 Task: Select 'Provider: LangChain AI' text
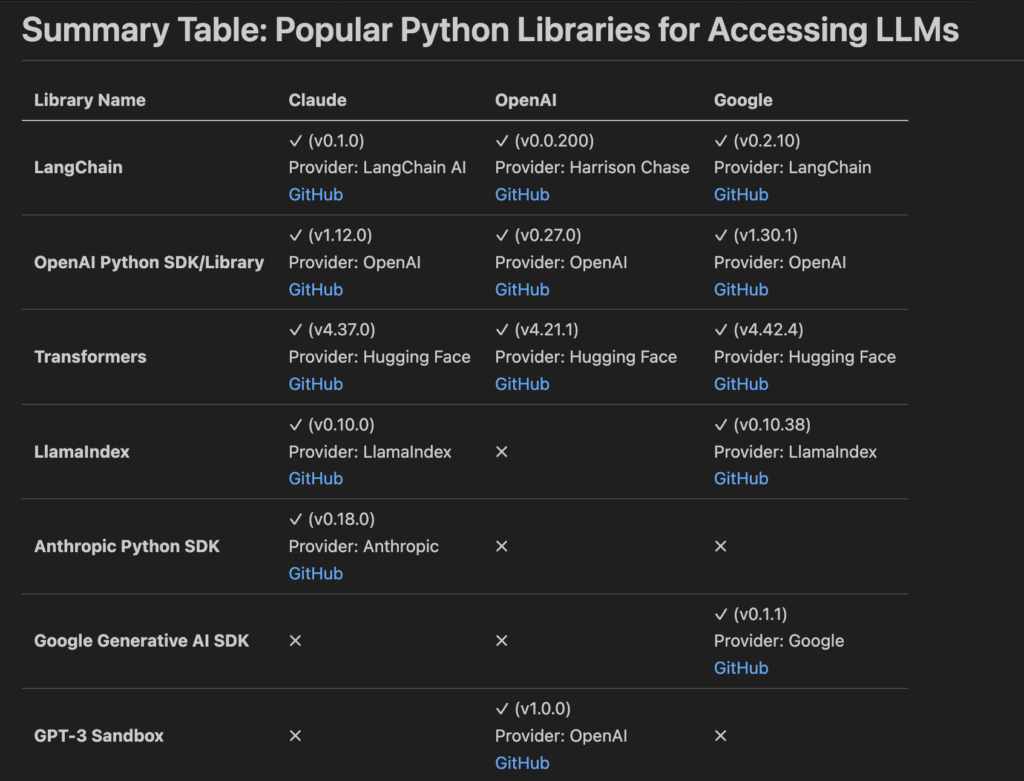[377, 167]
